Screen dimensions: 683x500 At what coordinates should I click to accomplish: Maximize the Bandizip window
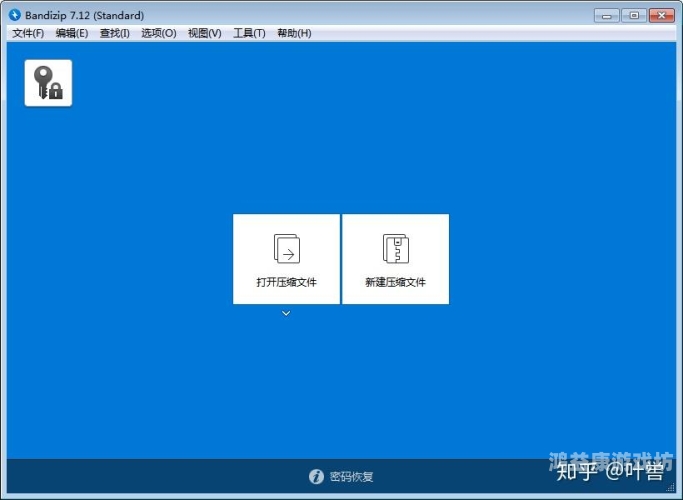click(634, 16)
